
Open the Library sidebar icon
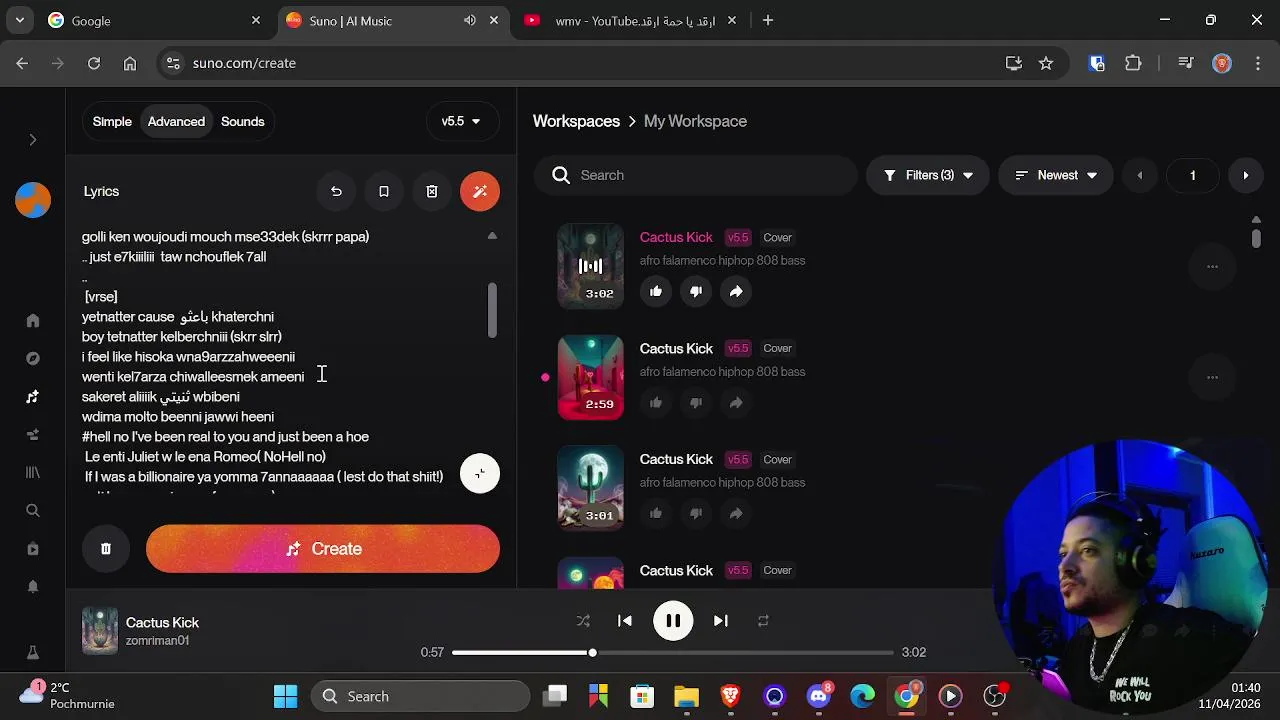33,472
